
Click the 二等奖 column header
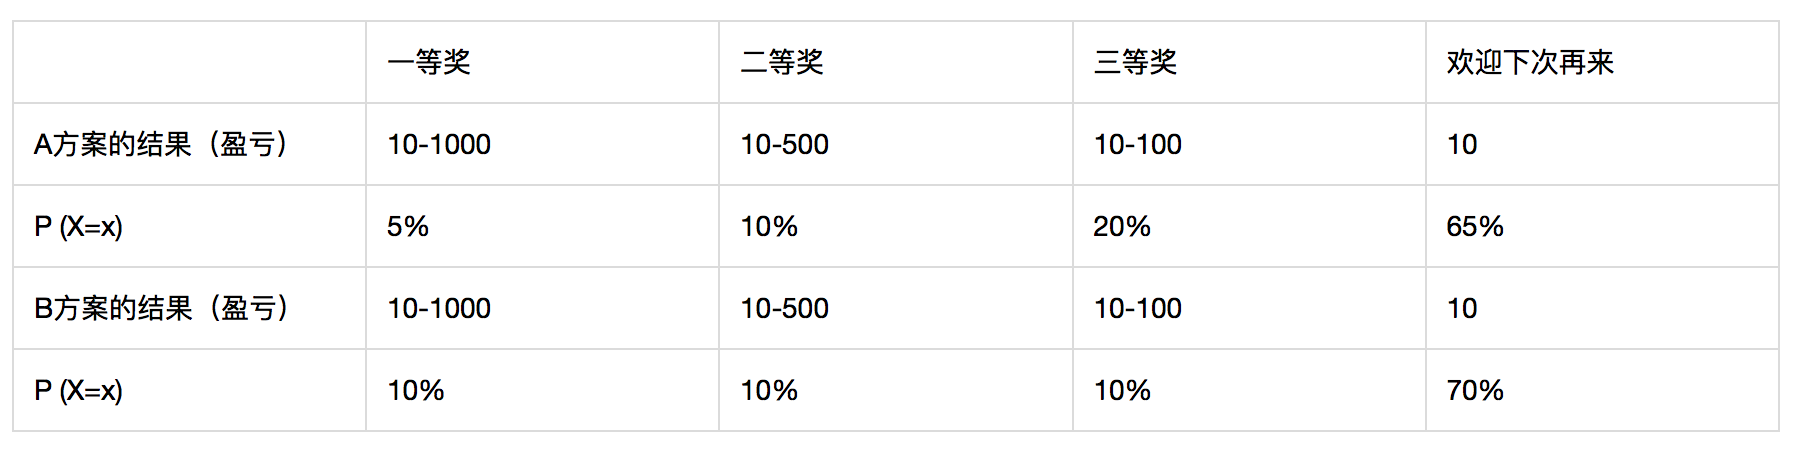tap(782, 63)
